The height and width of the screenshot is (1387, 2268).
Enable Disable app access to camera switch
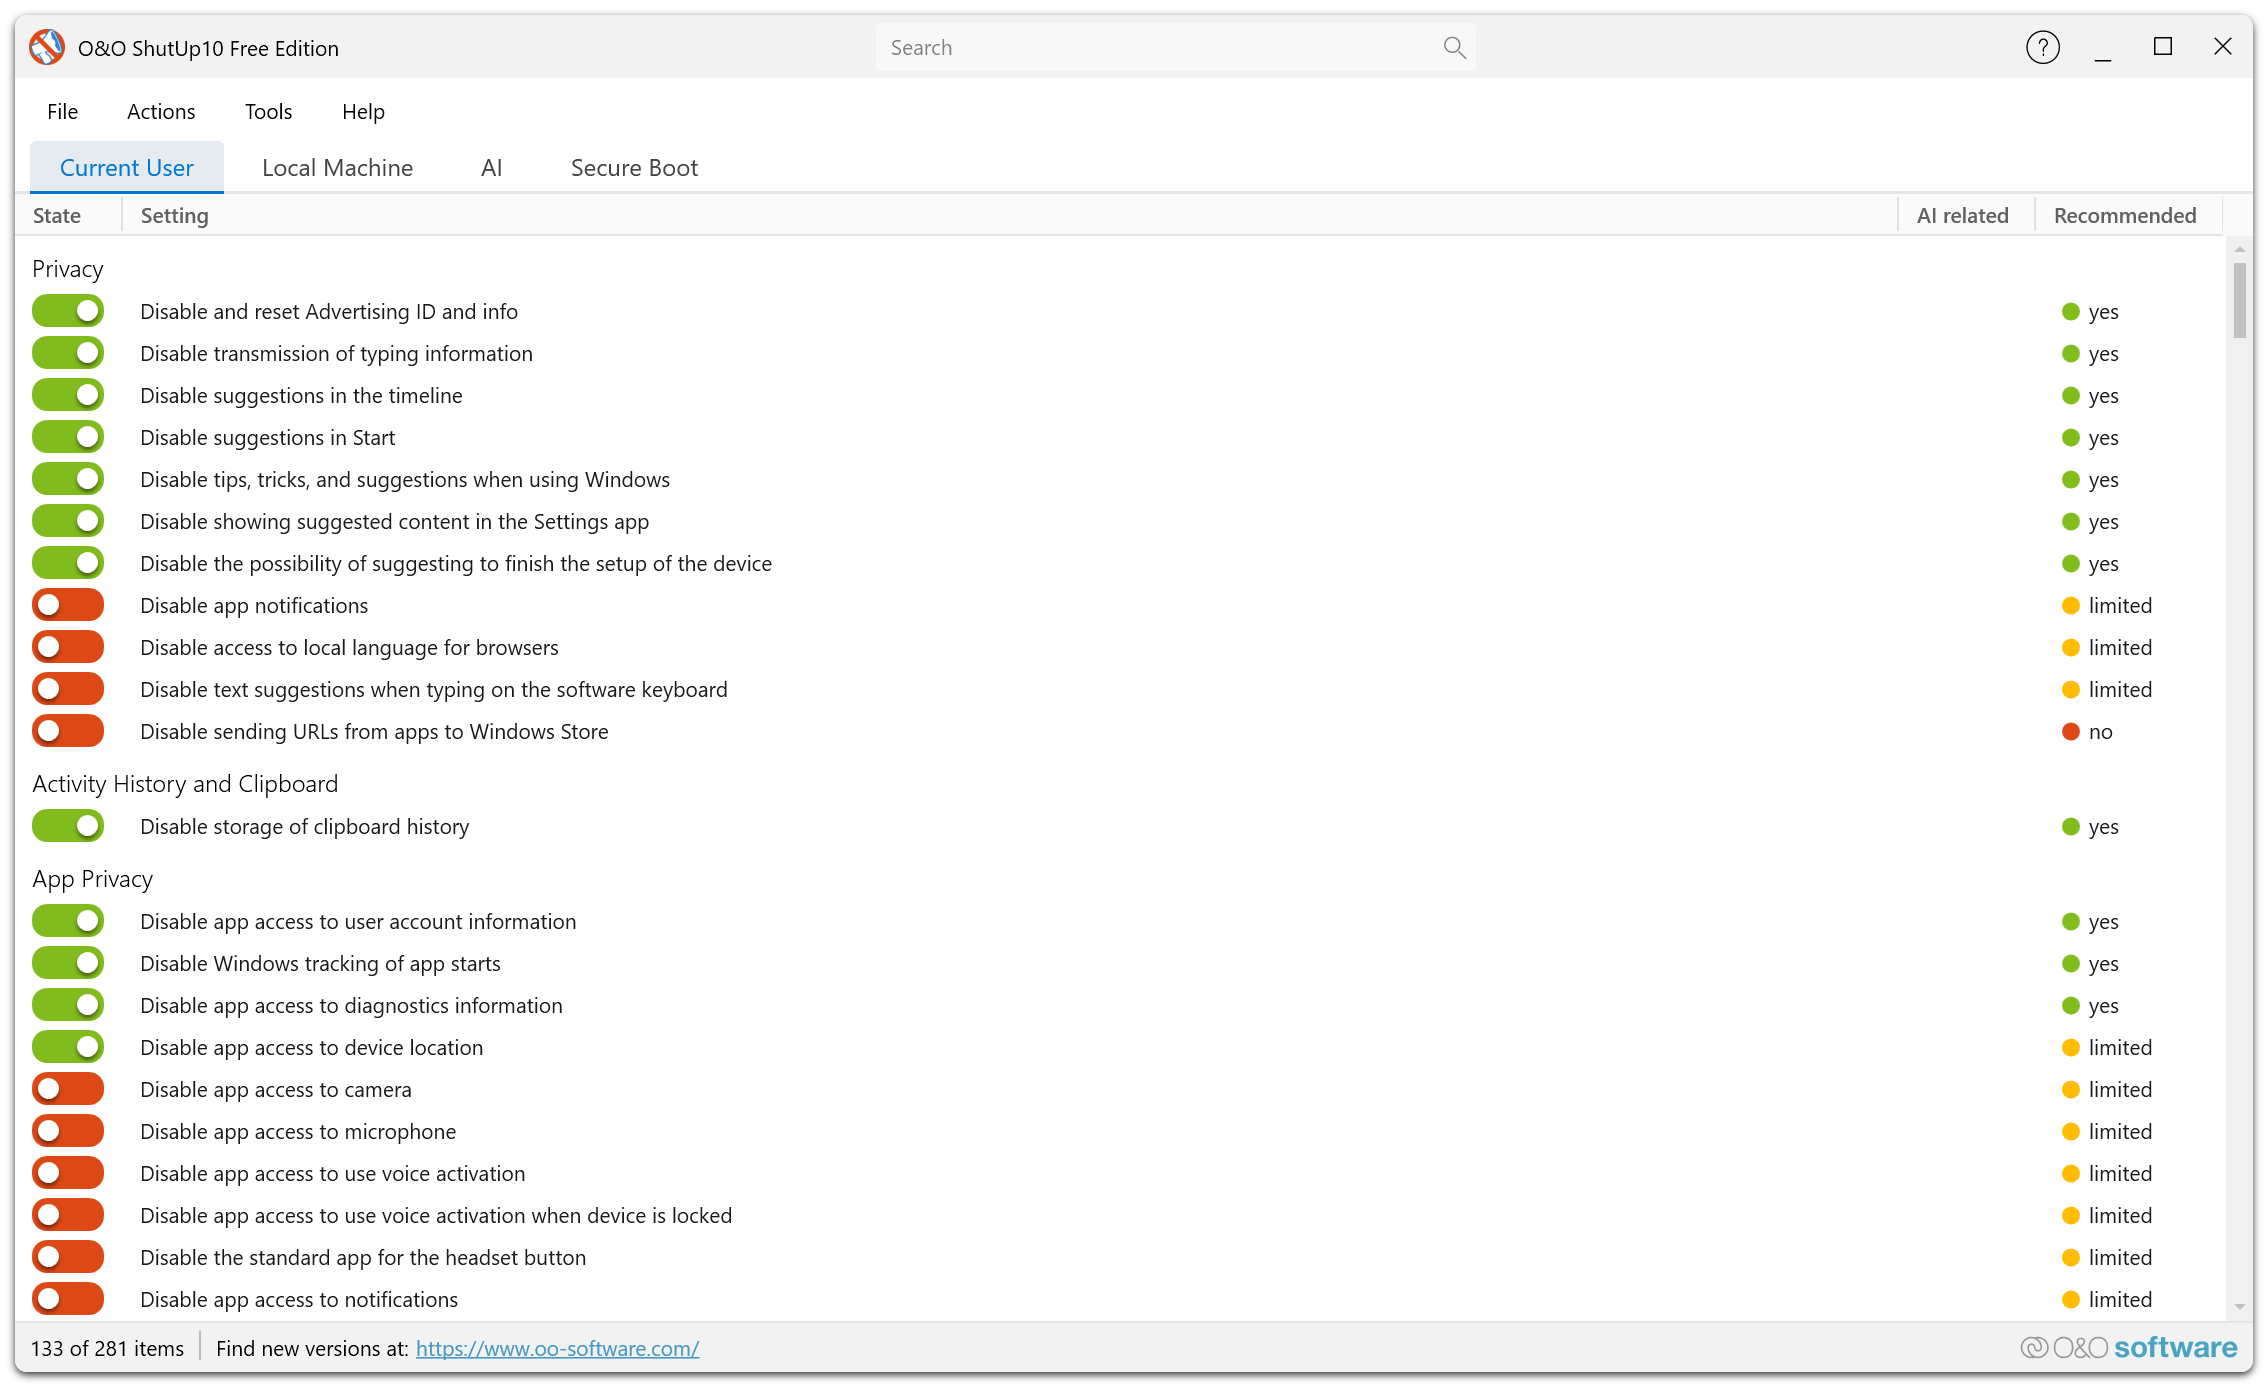point(68,1089)
